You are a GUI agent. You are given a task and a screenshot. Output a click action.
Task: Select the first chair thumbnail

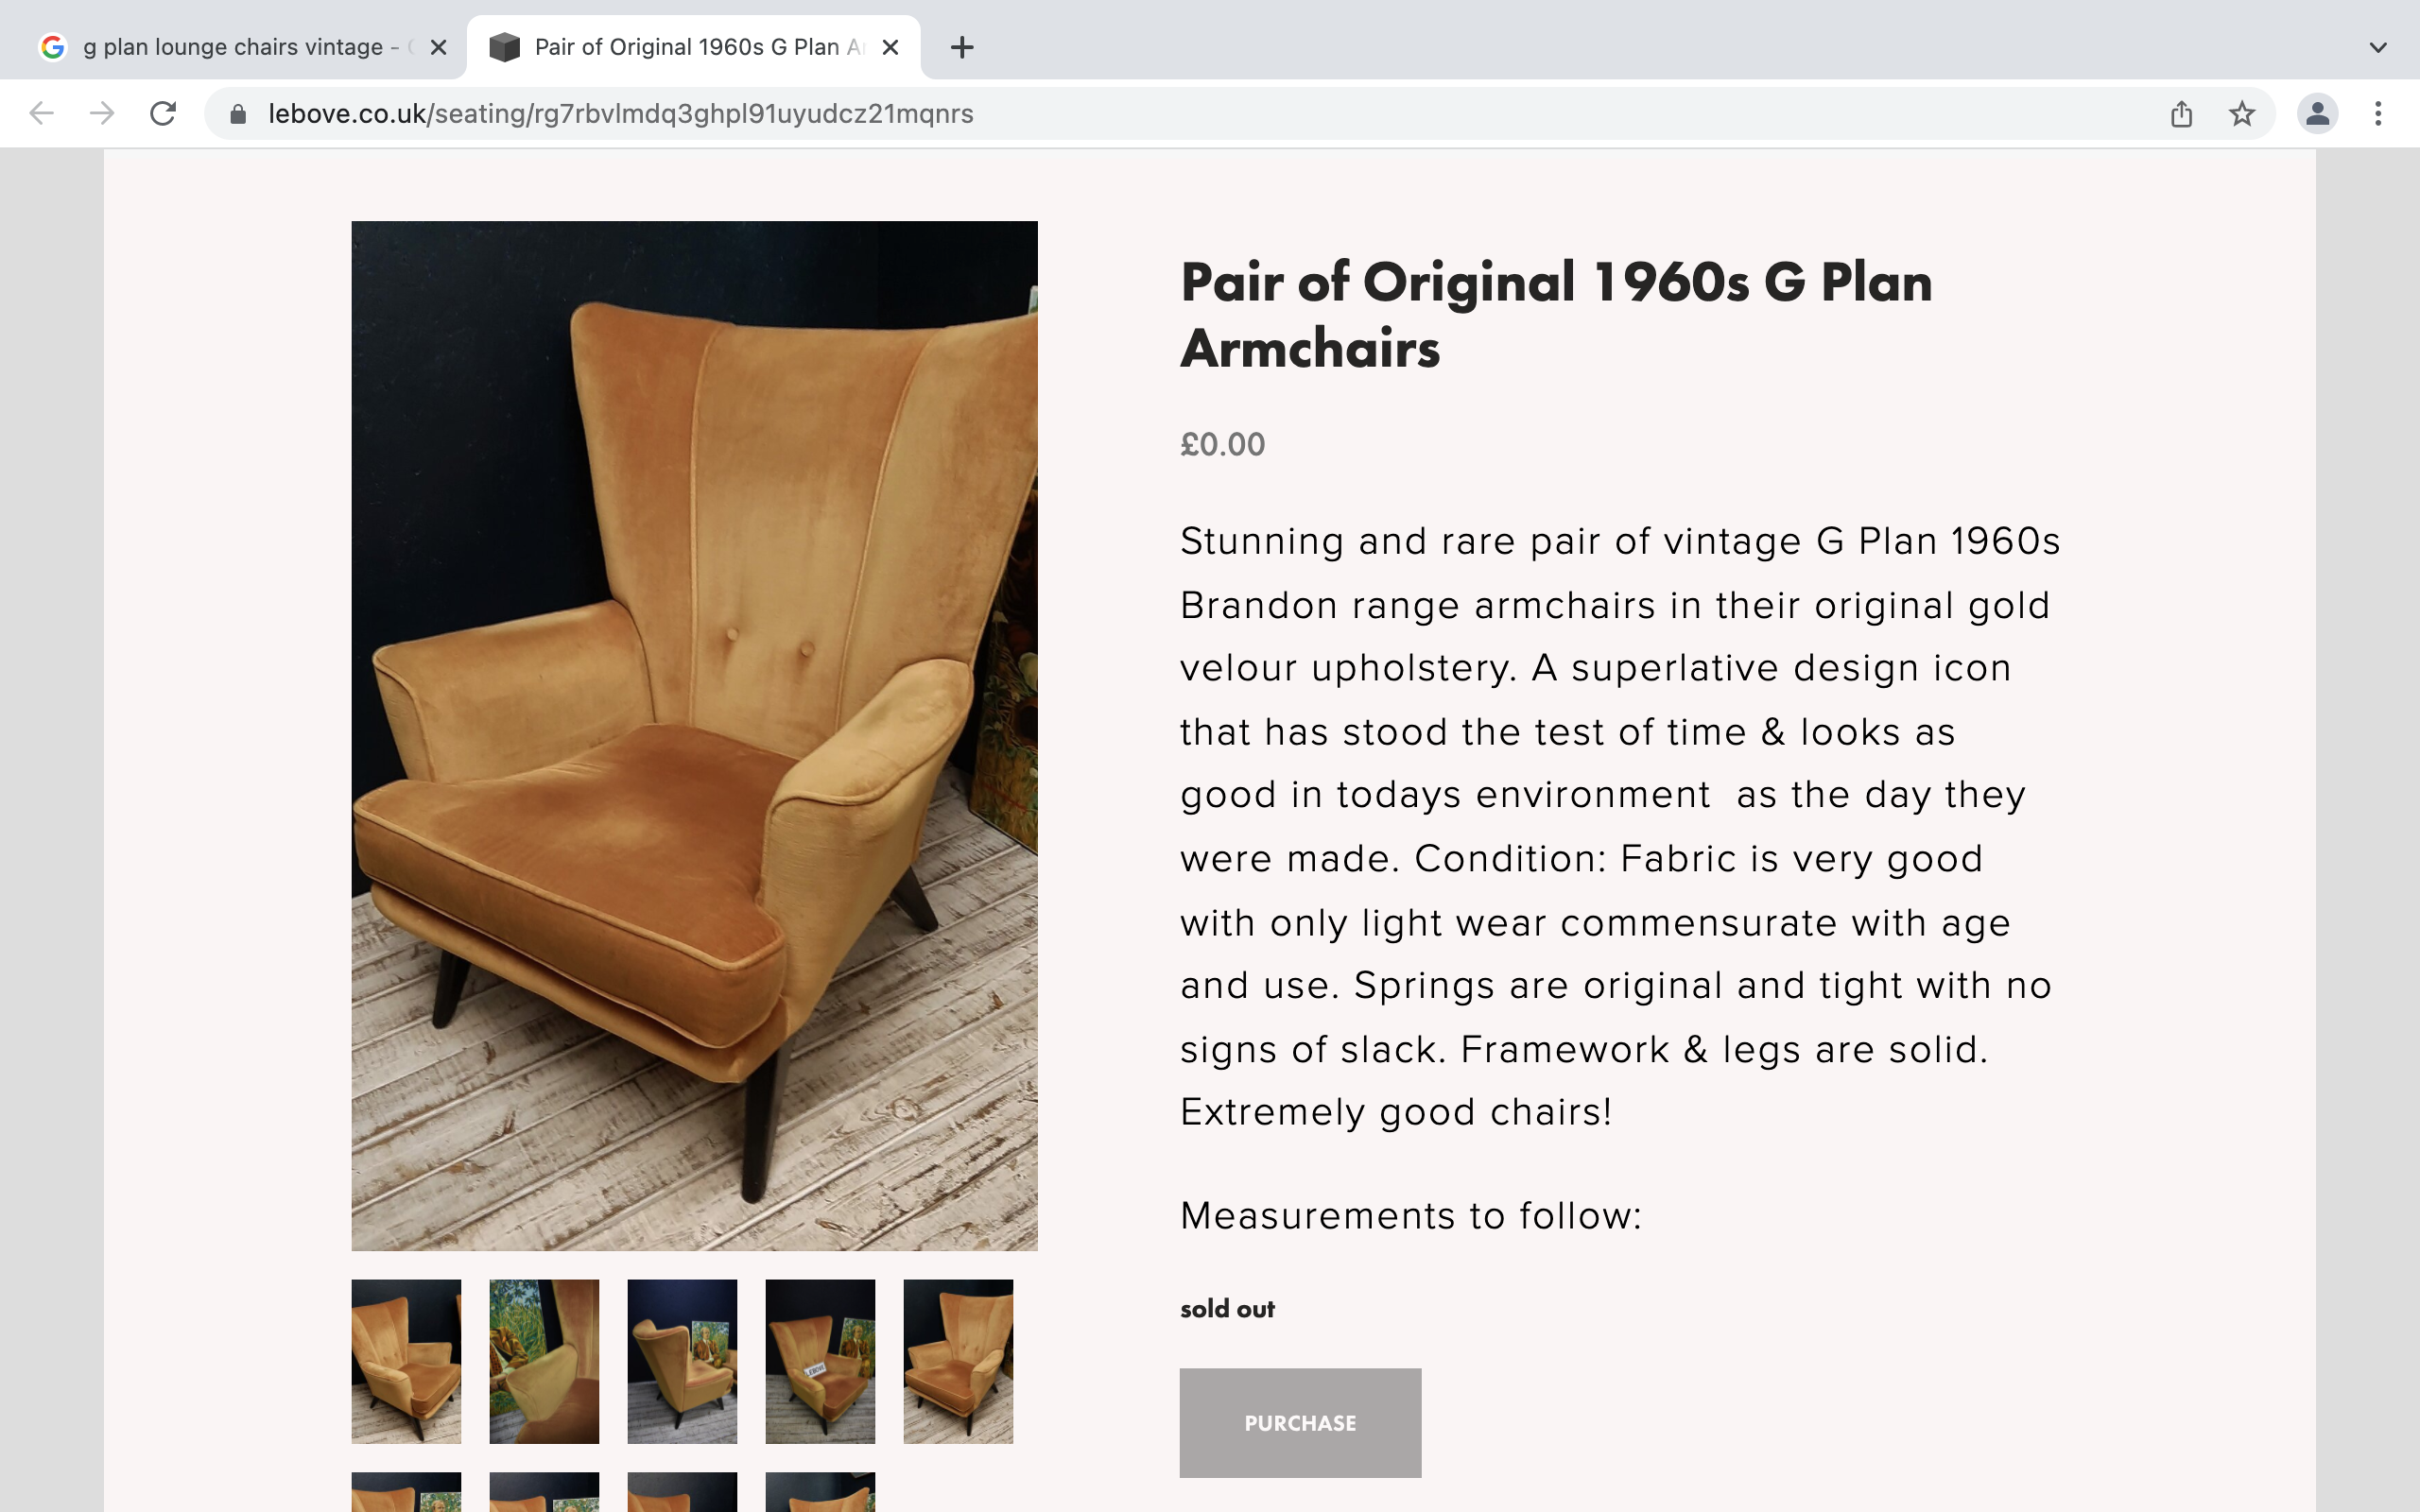point(406,1360)
